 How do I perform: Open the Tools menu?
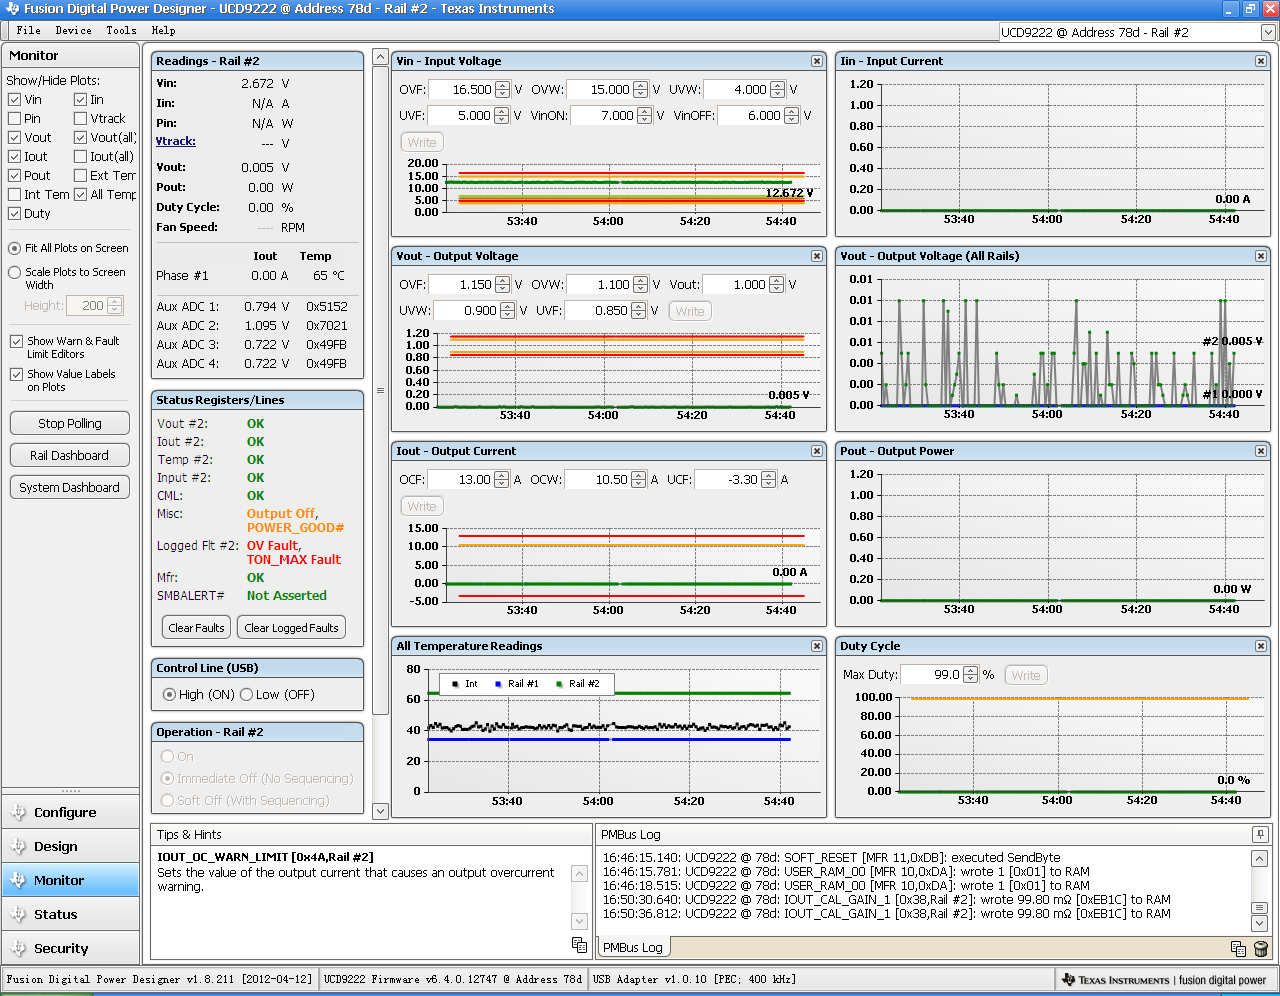[121, 31]
